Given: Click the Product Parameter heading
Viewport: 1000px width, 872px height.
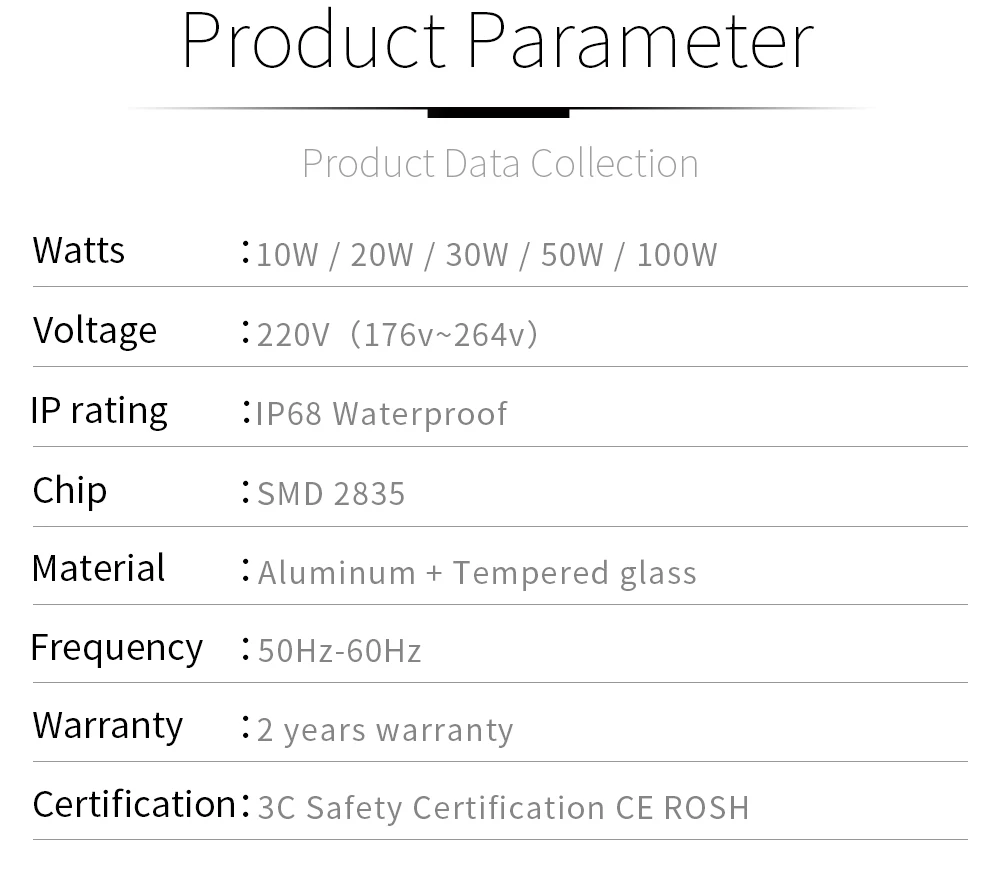Looking at the screenshot, I should point(498,42).
